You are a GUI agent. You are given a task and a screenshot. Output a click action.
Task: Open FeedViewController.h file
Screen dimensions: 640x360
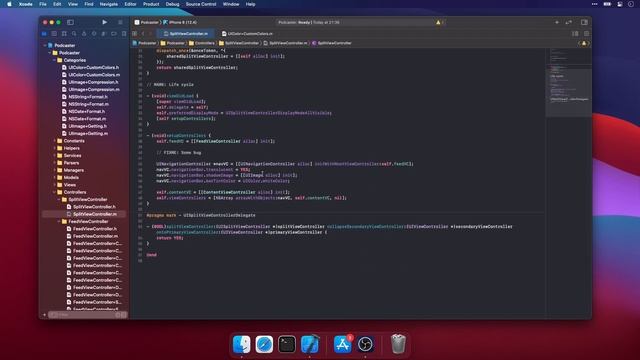coord(91,229)
